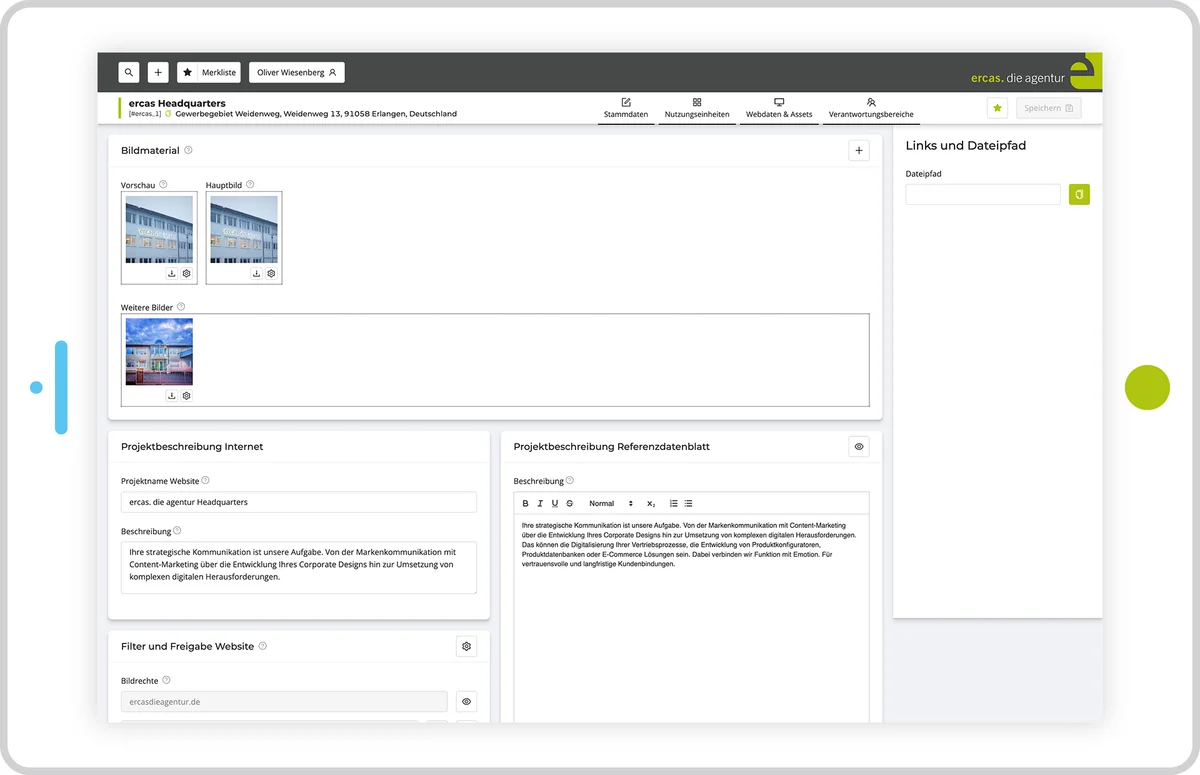Image resolution: width=1200 pixels, height=775 pixels.
Task: Insert subscript in the Referenzdatenblatt description
Action: tap(651, 503)
